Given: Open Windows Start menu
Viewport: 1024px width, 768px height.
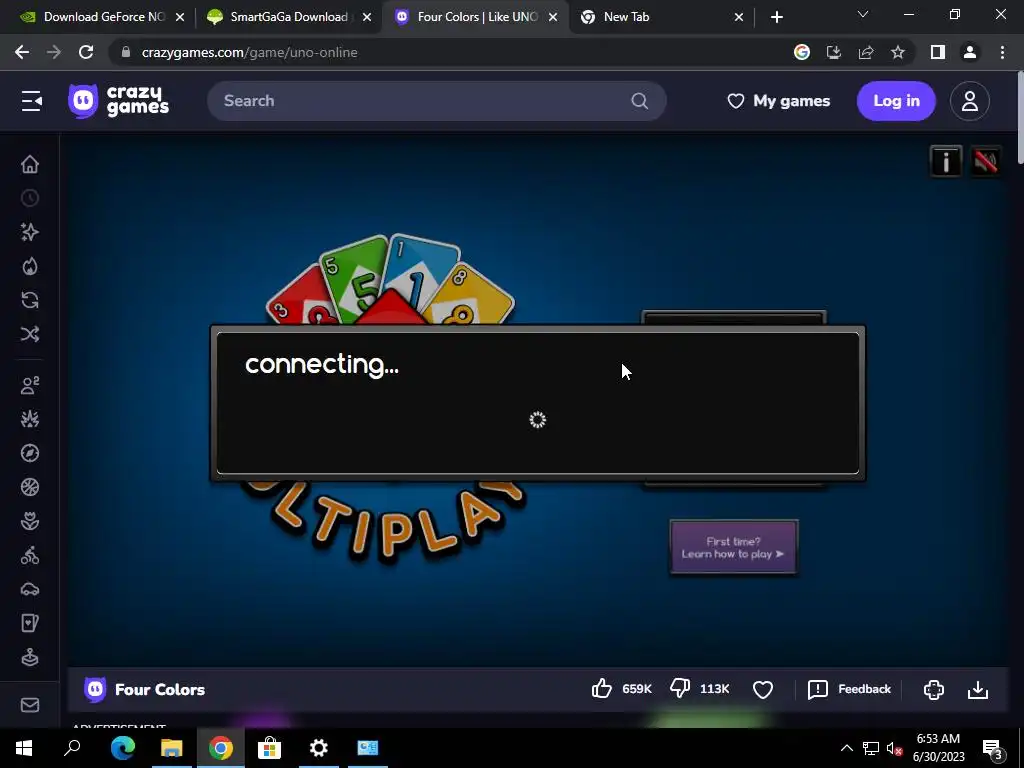Looking at the screenshot, I should pos(24,748).
